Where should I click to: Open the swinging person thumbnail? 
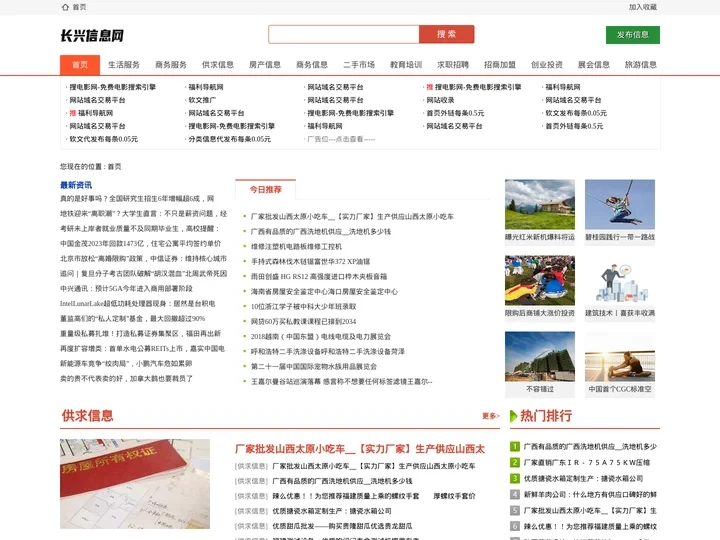tap(620, 202)
